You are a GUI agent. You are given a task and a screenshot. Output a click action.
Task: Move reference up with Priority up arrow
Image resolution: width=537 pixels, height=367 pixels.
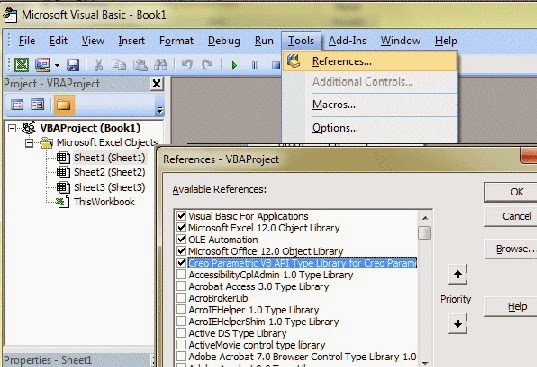[458, 274]
